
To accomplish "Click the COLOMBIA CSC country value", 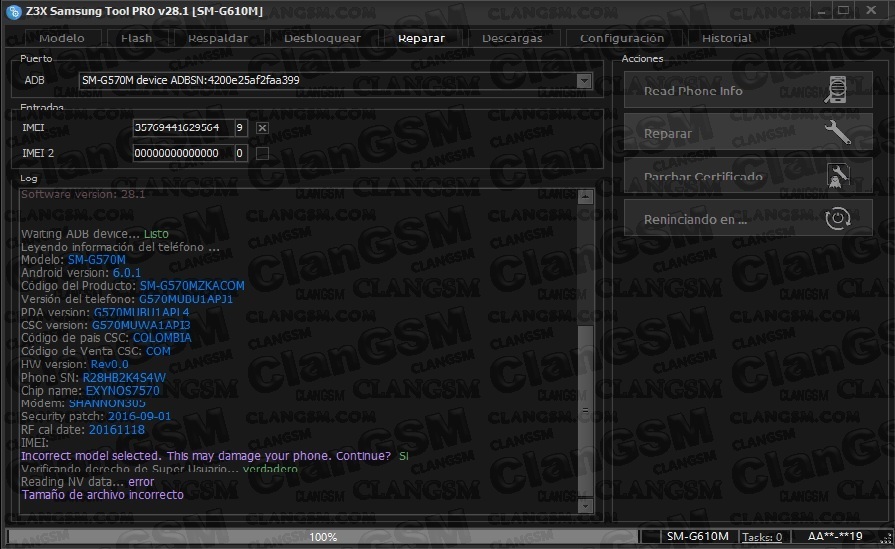I will [x=162, y=338].
